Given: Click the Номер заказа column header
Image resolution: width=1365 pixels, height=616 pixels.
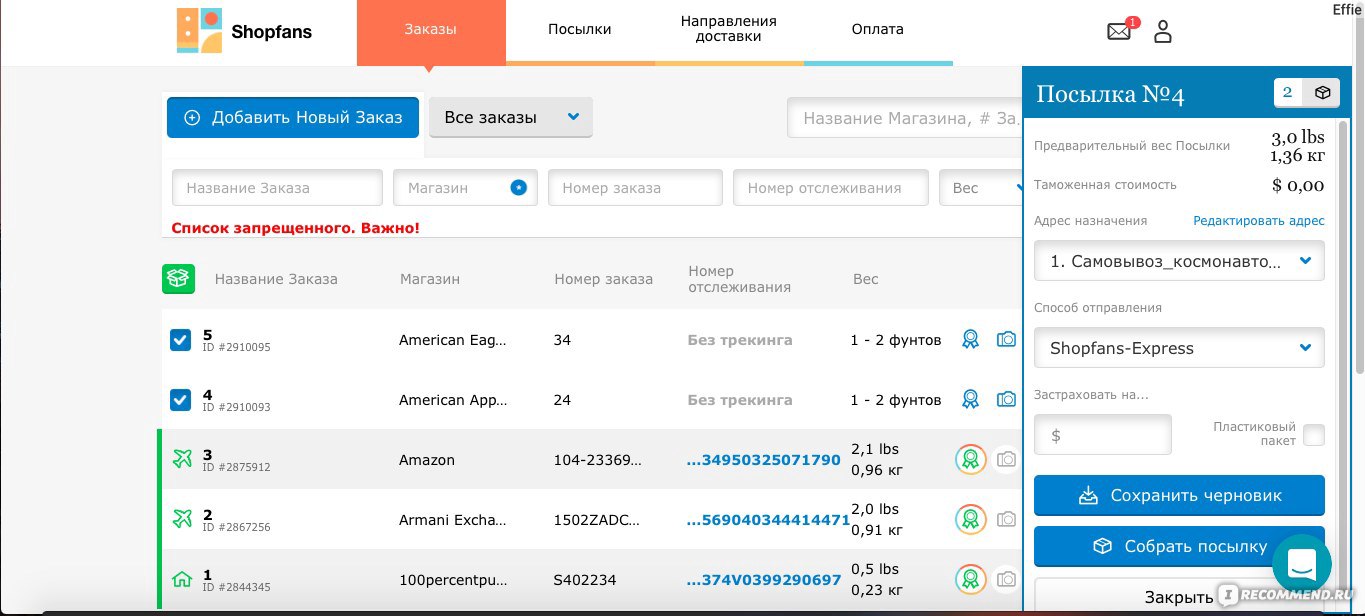Looking at the screenshot, I should pyautogui.click(x=604, y=279).
